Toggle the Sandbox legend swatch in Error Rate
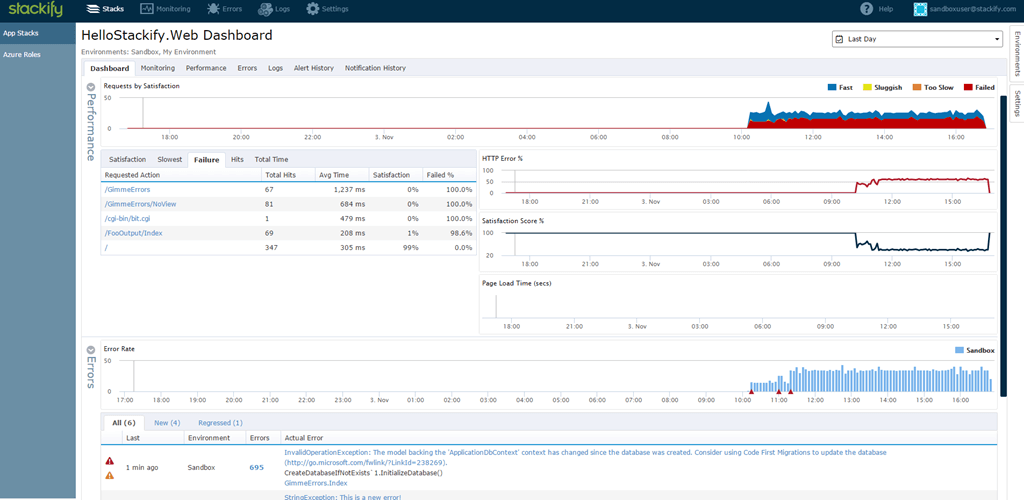Image resolution: width=1024 pixels, height=500 pixels. [959, 351]
